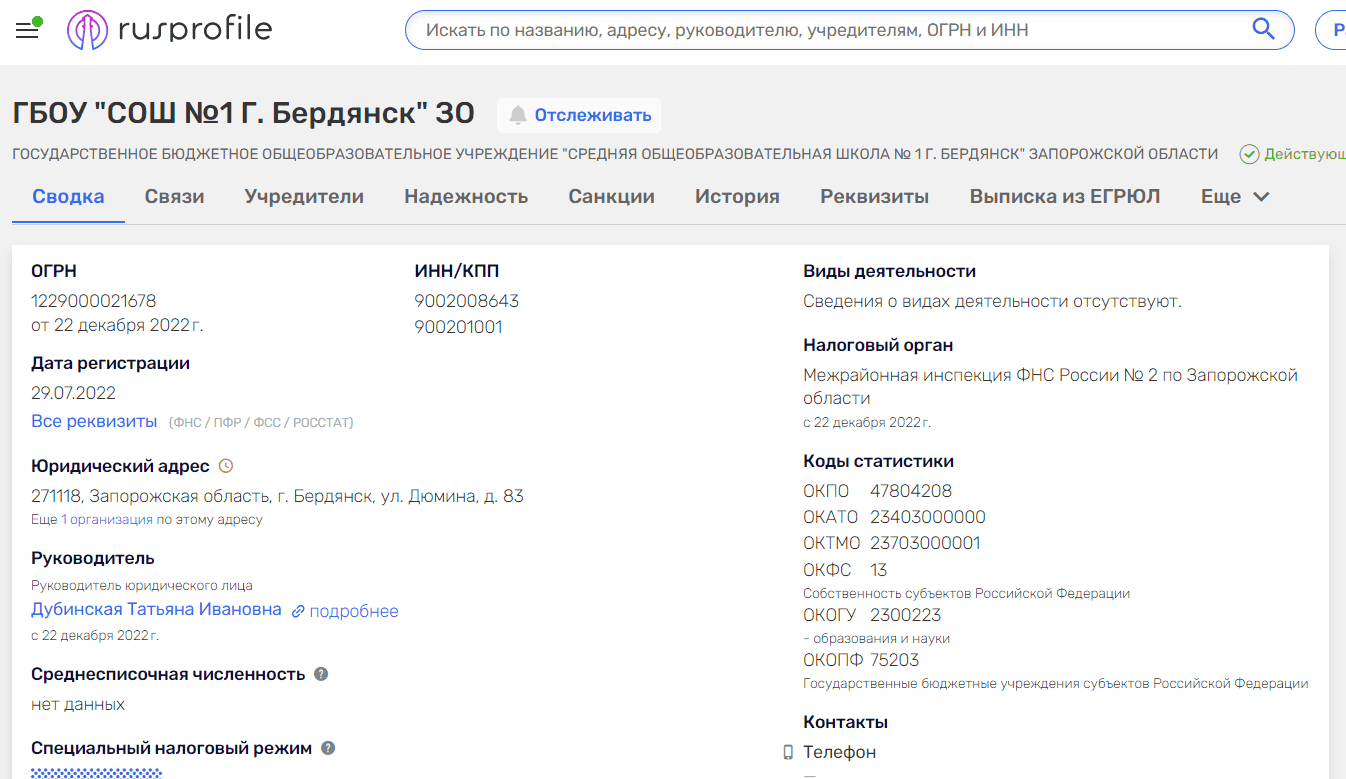Image resolution: width=1346 pixels, height=779 pixels.
Task: Click the clock icon next to Юридический адрес
Action: pyautogui.click(x=226, y=466)
